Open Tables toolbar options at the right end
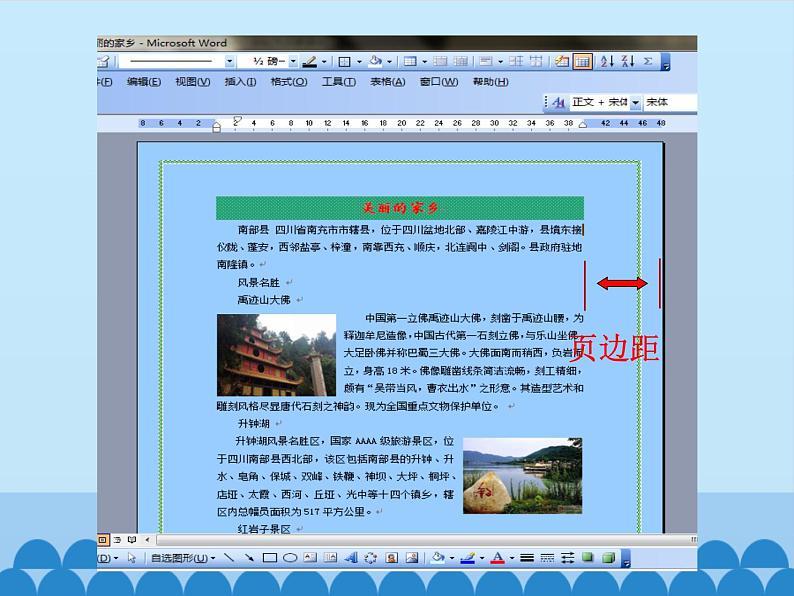This screenshot has height=596, width=794. (x=665, y=63)
